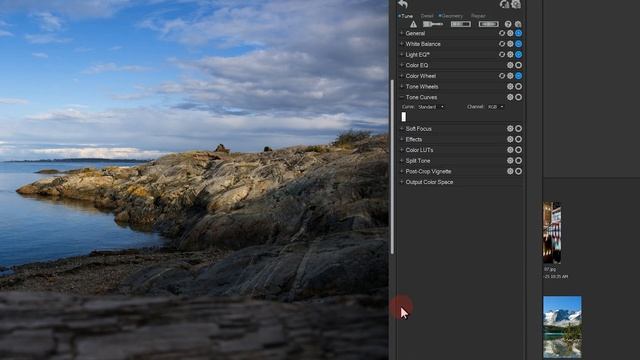Select the mountain lake thumbnail
The width and height of the screenshot is (640, 360).
(x=562, y=327)
